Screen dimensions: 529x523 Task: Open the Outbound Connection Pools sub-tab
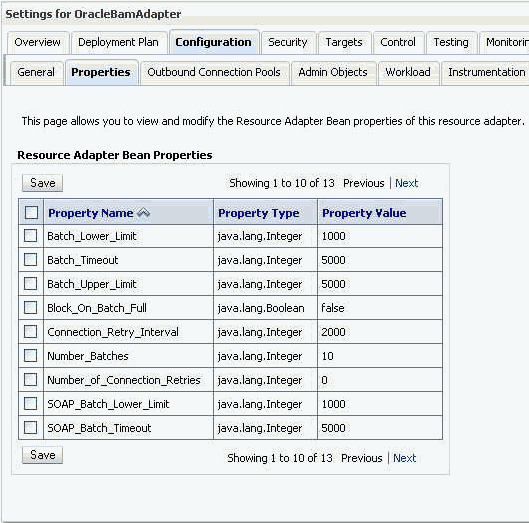[214, 72]
